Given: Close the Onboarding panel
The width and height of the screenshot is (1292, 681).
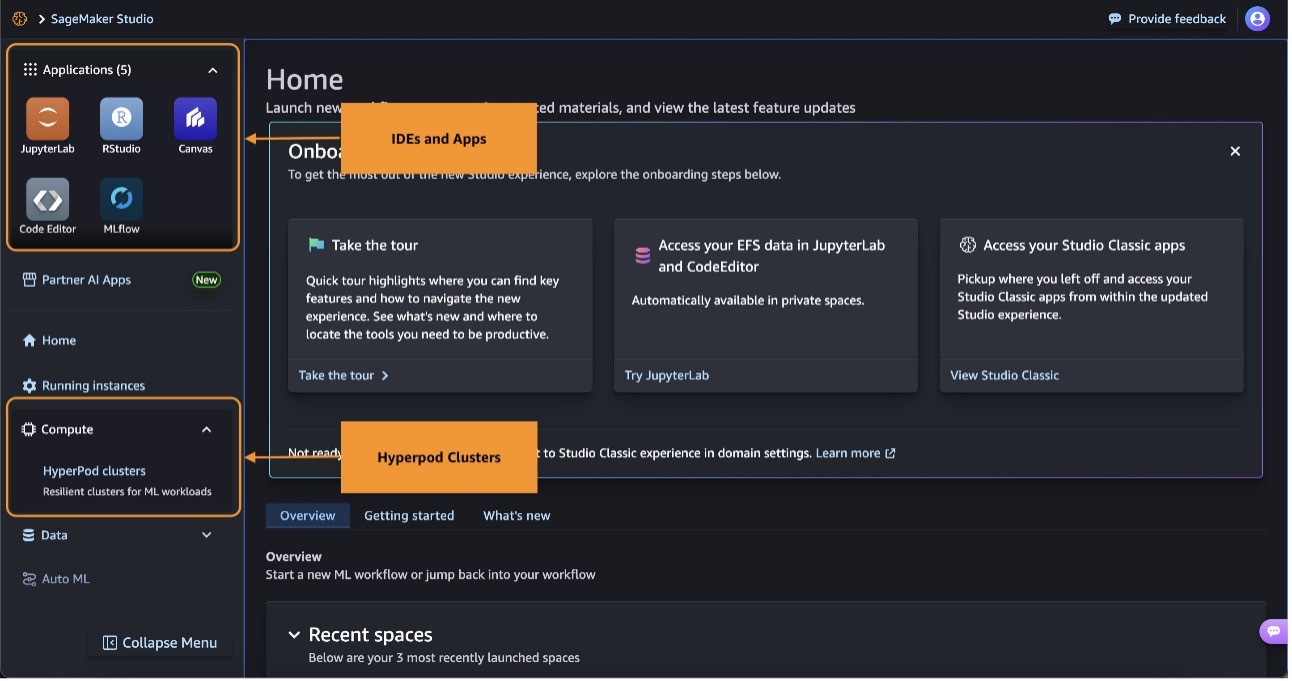Looking at the screenshot, I should click(x=1235, y=151).
